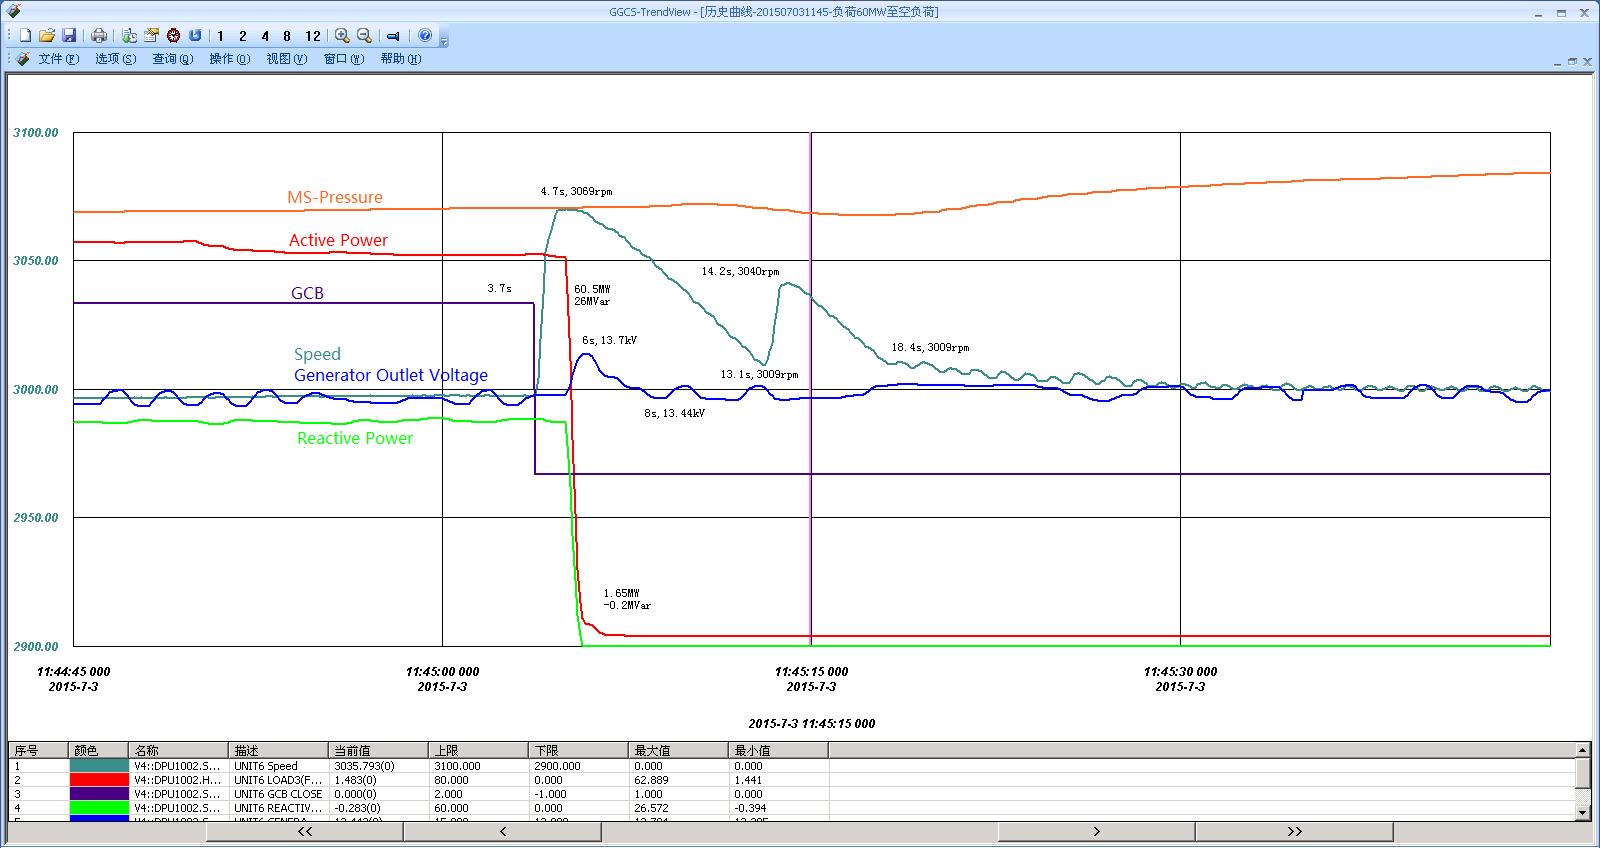Click the TrendView title bar app icon

pos(13,11)
